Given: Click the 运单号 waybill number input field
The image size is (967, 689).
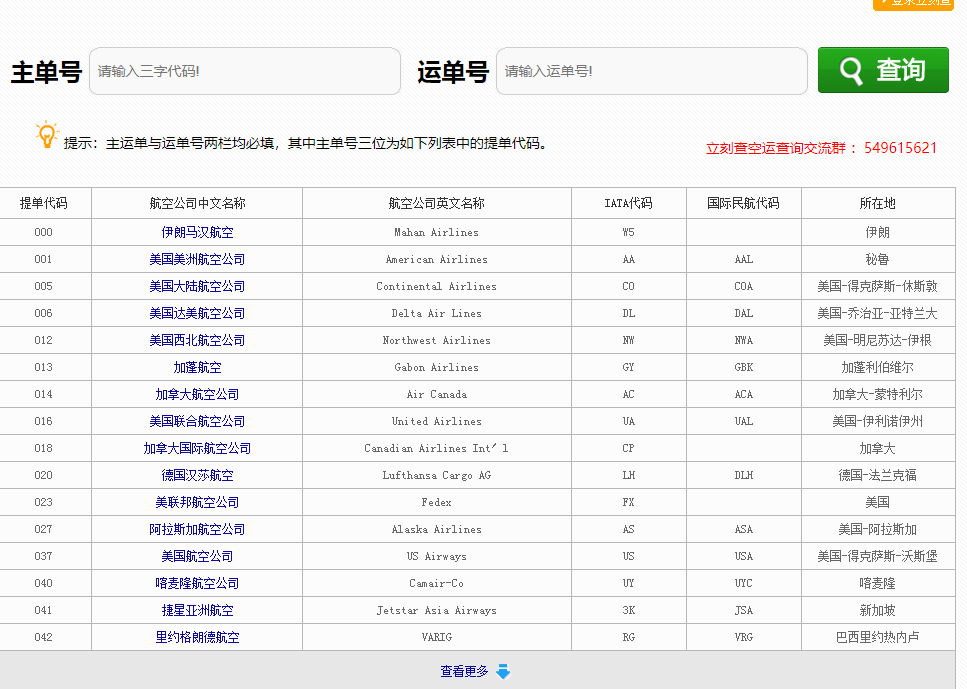Looking at the screenshot, I should pos(652,71).
